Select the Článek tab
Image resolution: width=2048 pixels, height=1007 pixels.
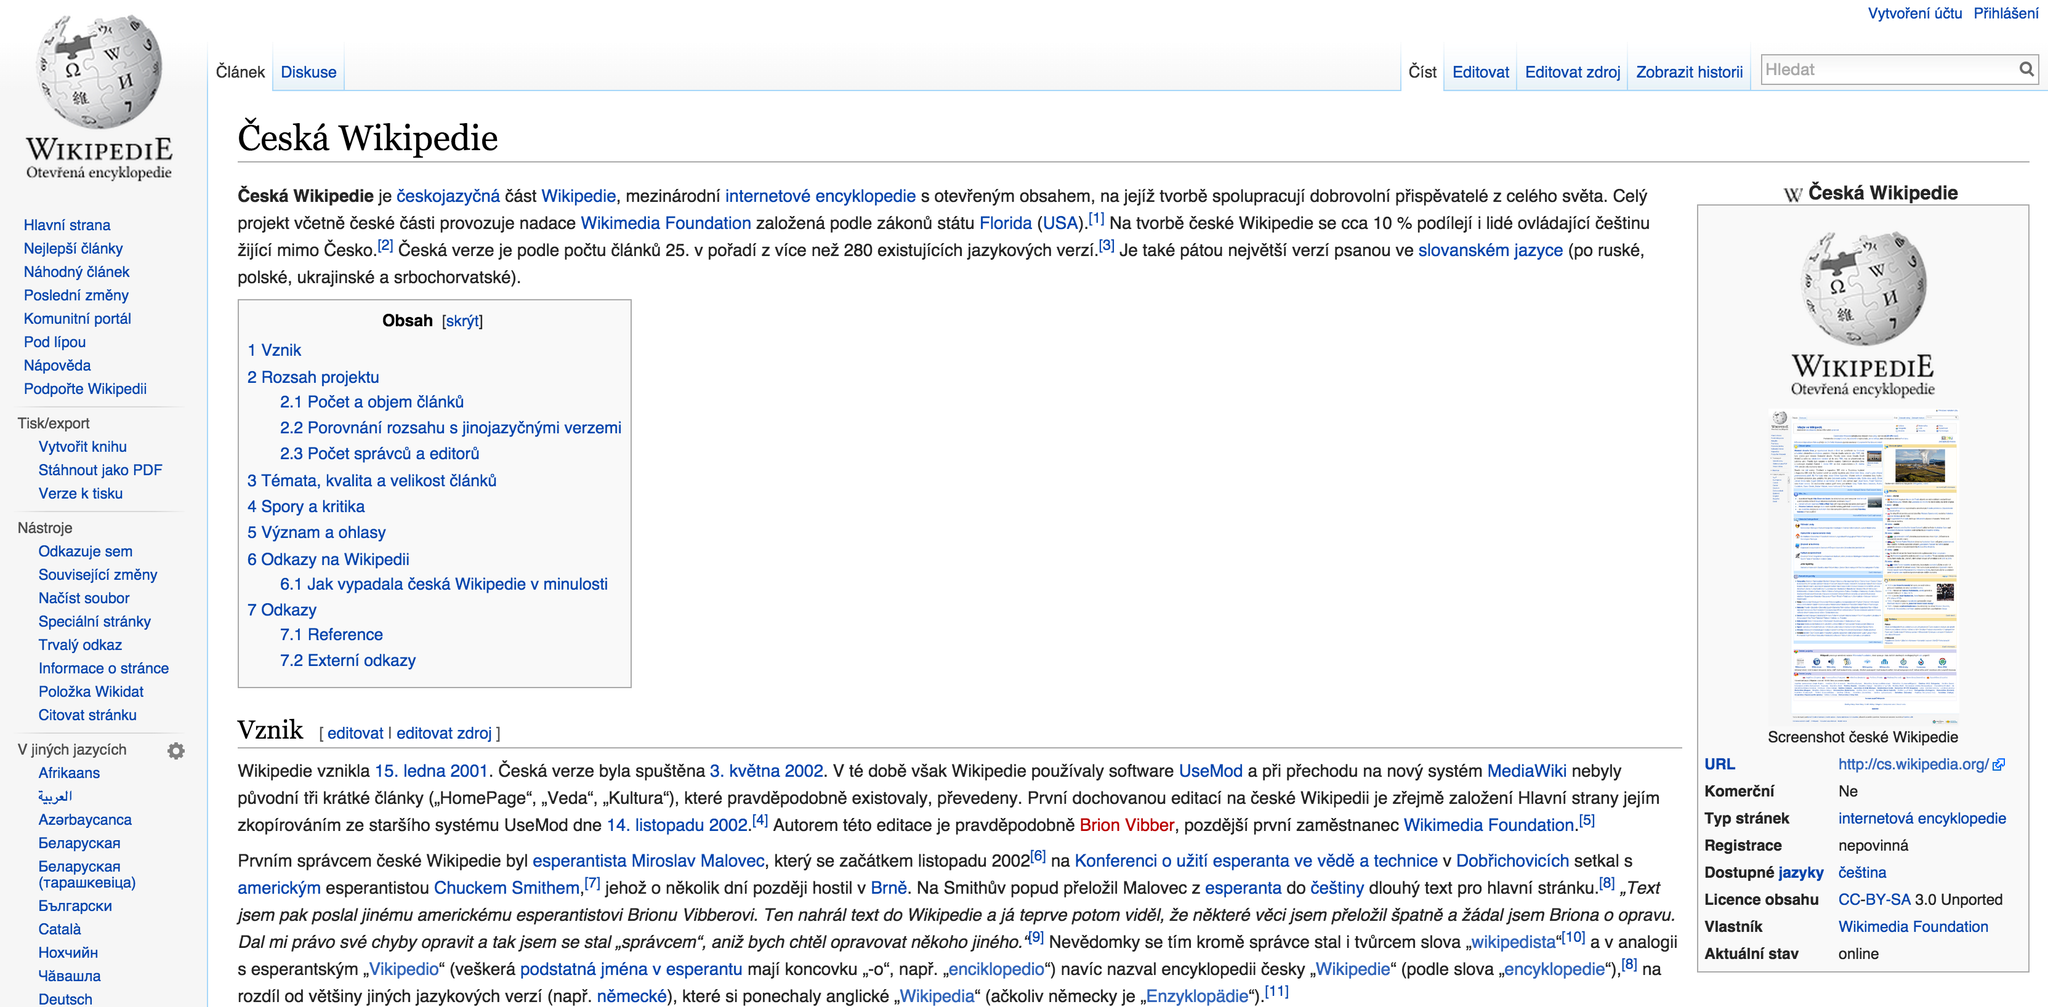pyautogui.click(x=240, y=72)
